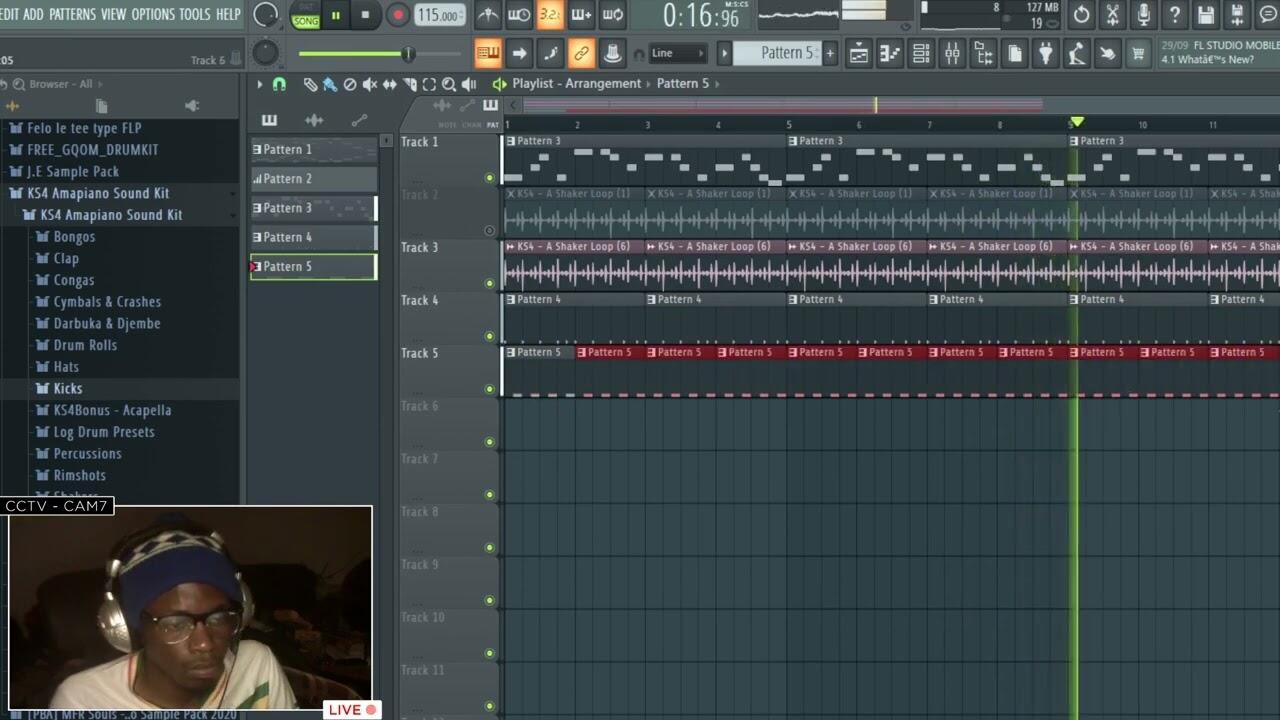Screen dimensions: 1280x720
Task: Open the mixer window icon
Action: 952,54
